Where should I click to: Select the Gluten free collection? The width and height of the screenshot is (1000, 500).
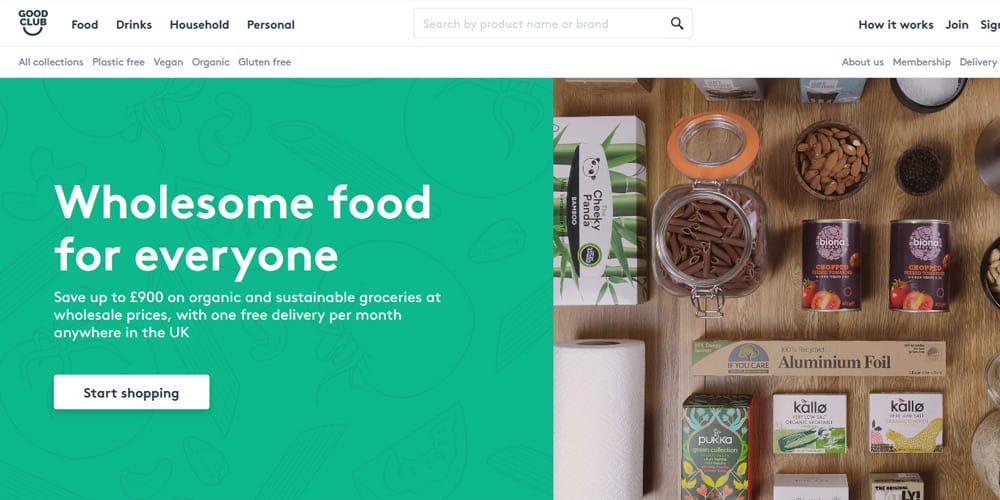(x=265, y=62)
